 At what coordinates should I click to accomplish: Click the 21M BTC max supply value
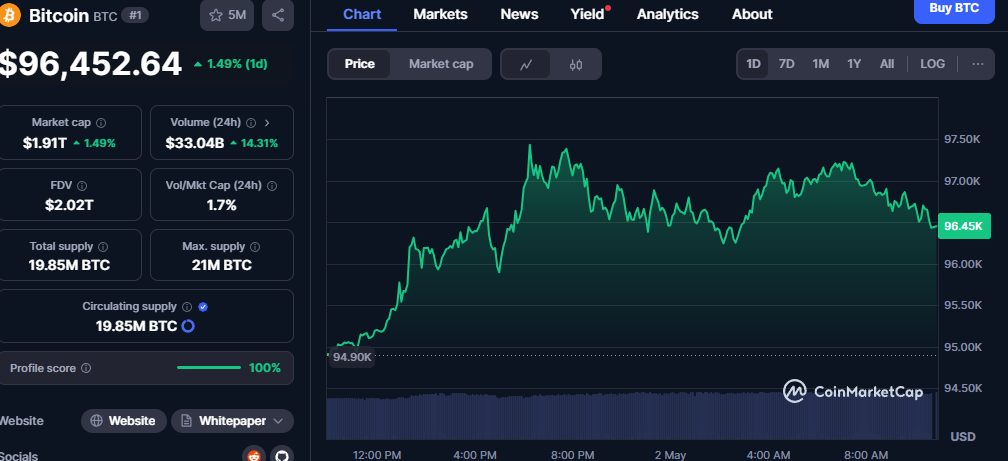coord(221,265)
